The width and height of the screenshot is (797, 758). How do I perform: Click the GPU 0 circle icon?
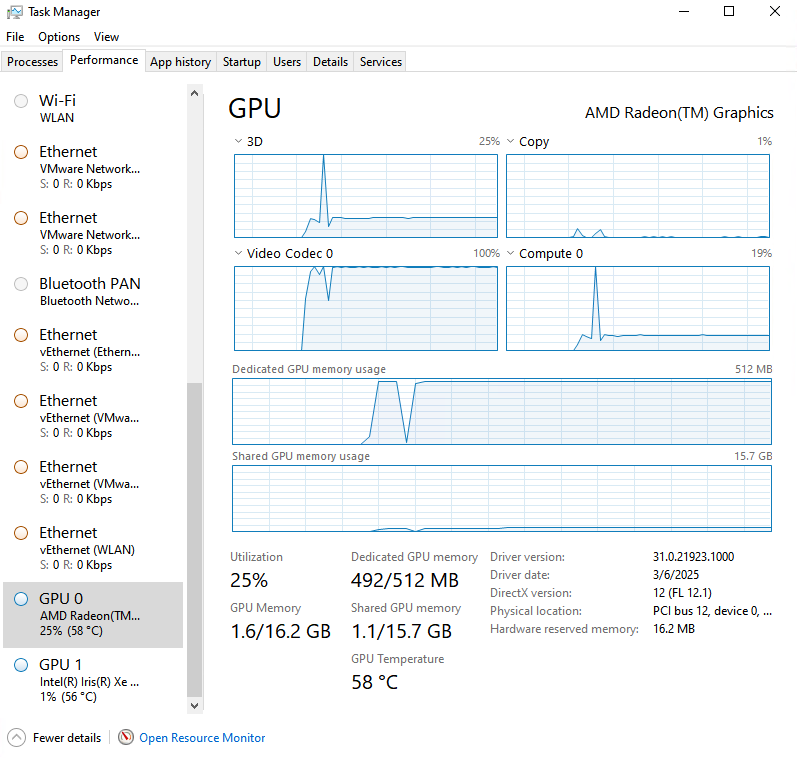21,599
